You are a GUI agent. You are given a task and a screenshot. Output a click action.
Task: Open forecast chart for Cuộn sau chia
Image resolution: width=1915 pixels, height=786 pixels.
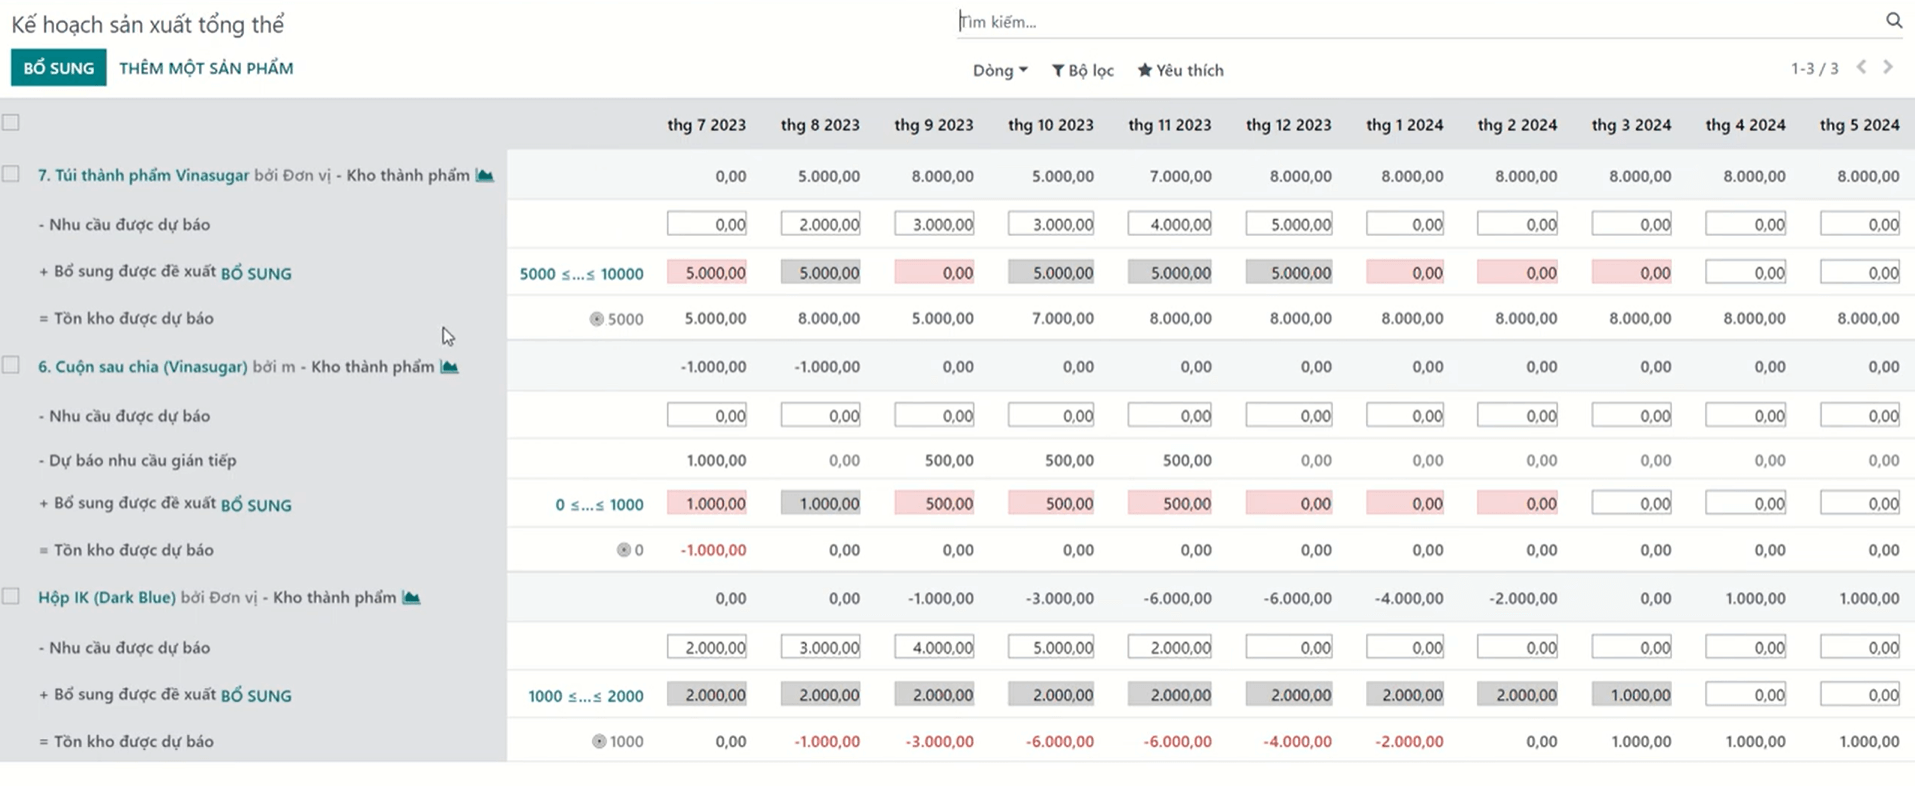450,367
